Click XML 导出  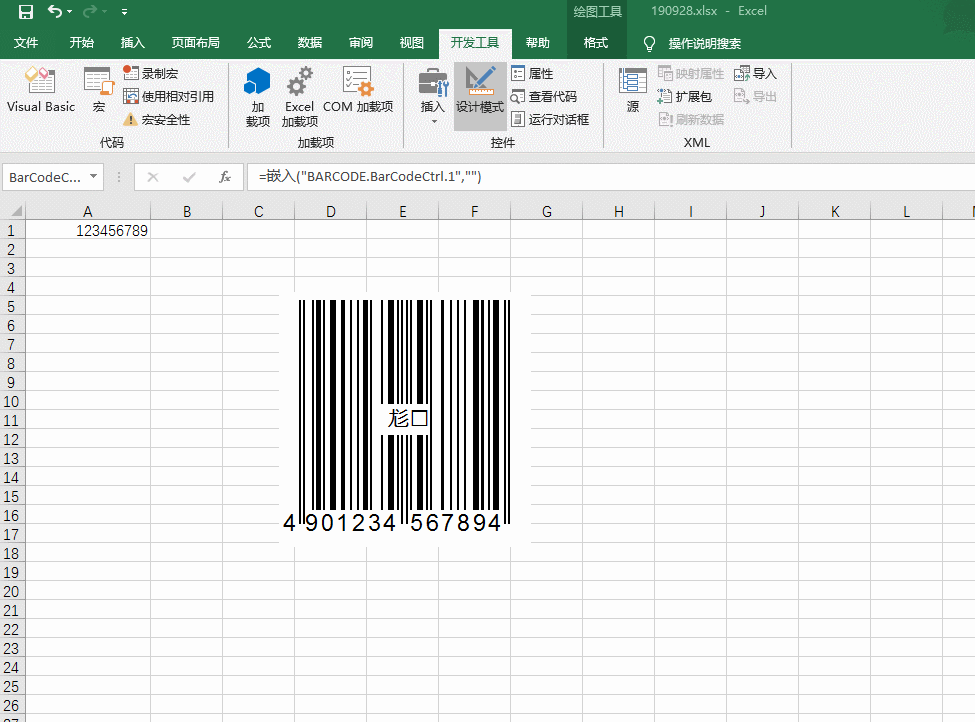click(x=756, y=96)
